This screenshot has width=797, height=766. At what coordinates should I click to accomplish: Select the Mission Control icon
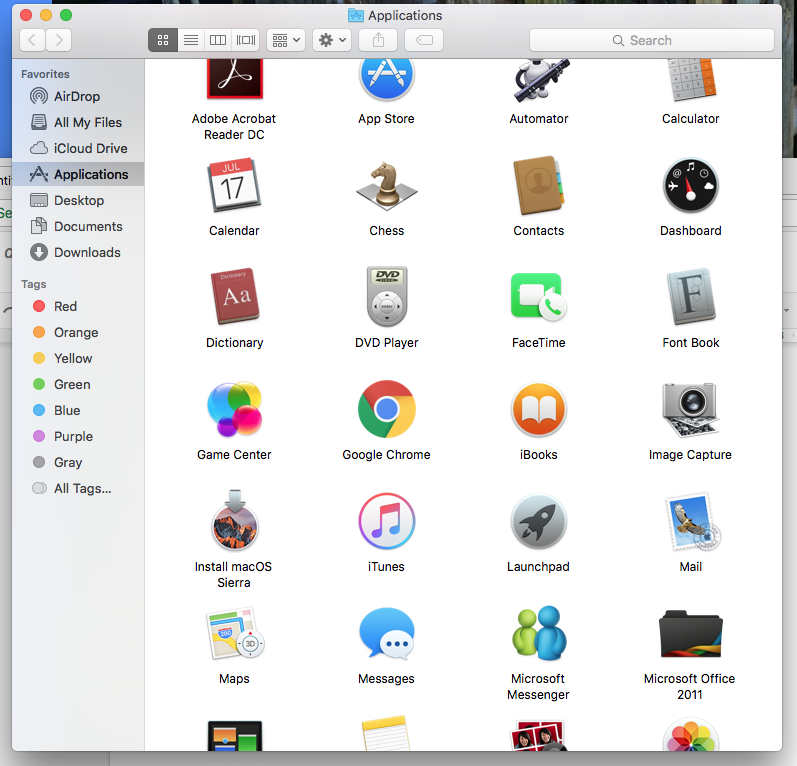235,736
